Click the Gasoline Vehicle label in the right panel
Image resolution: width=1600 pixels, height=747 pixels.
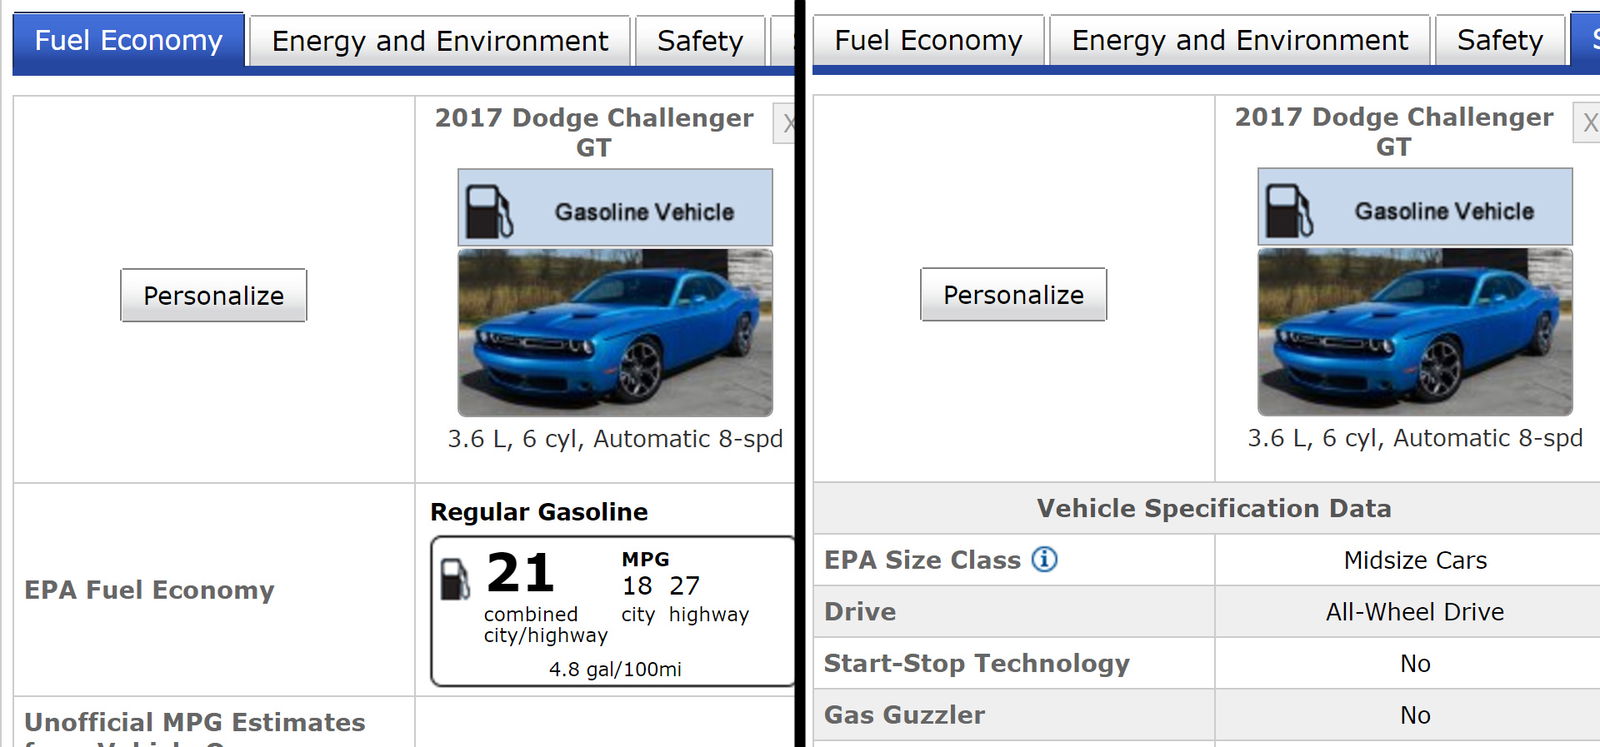(1444, 211)
